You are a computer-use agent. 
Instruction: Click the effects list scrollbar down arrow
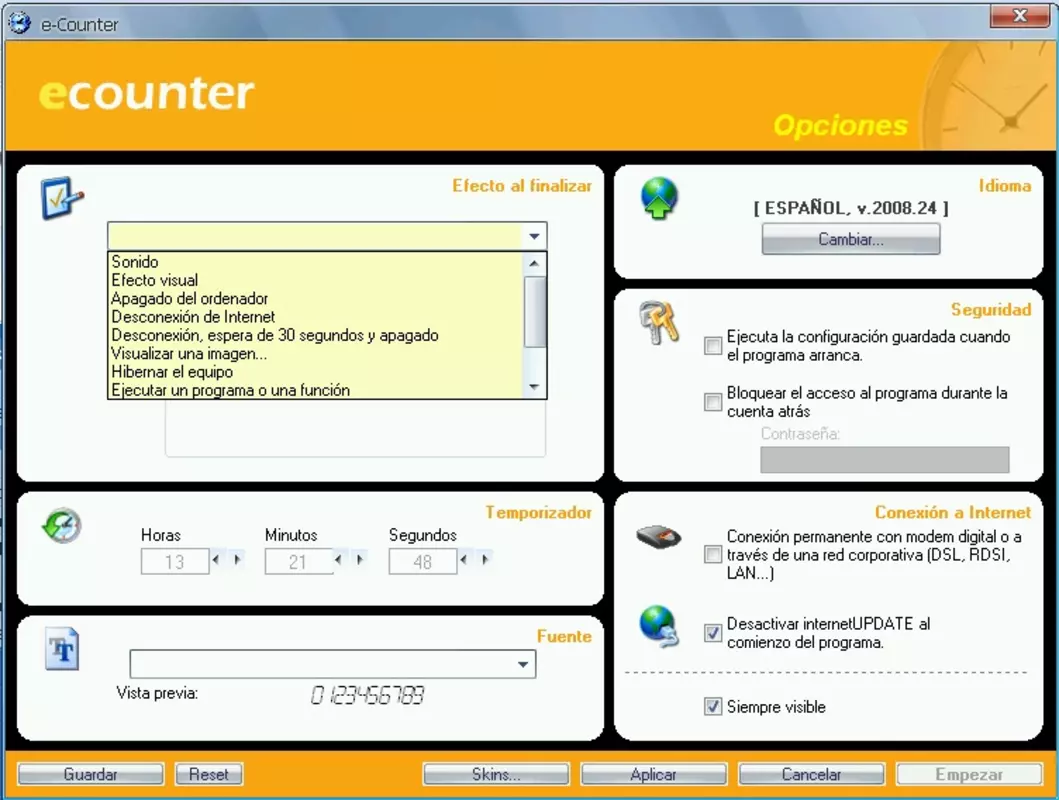534,388
